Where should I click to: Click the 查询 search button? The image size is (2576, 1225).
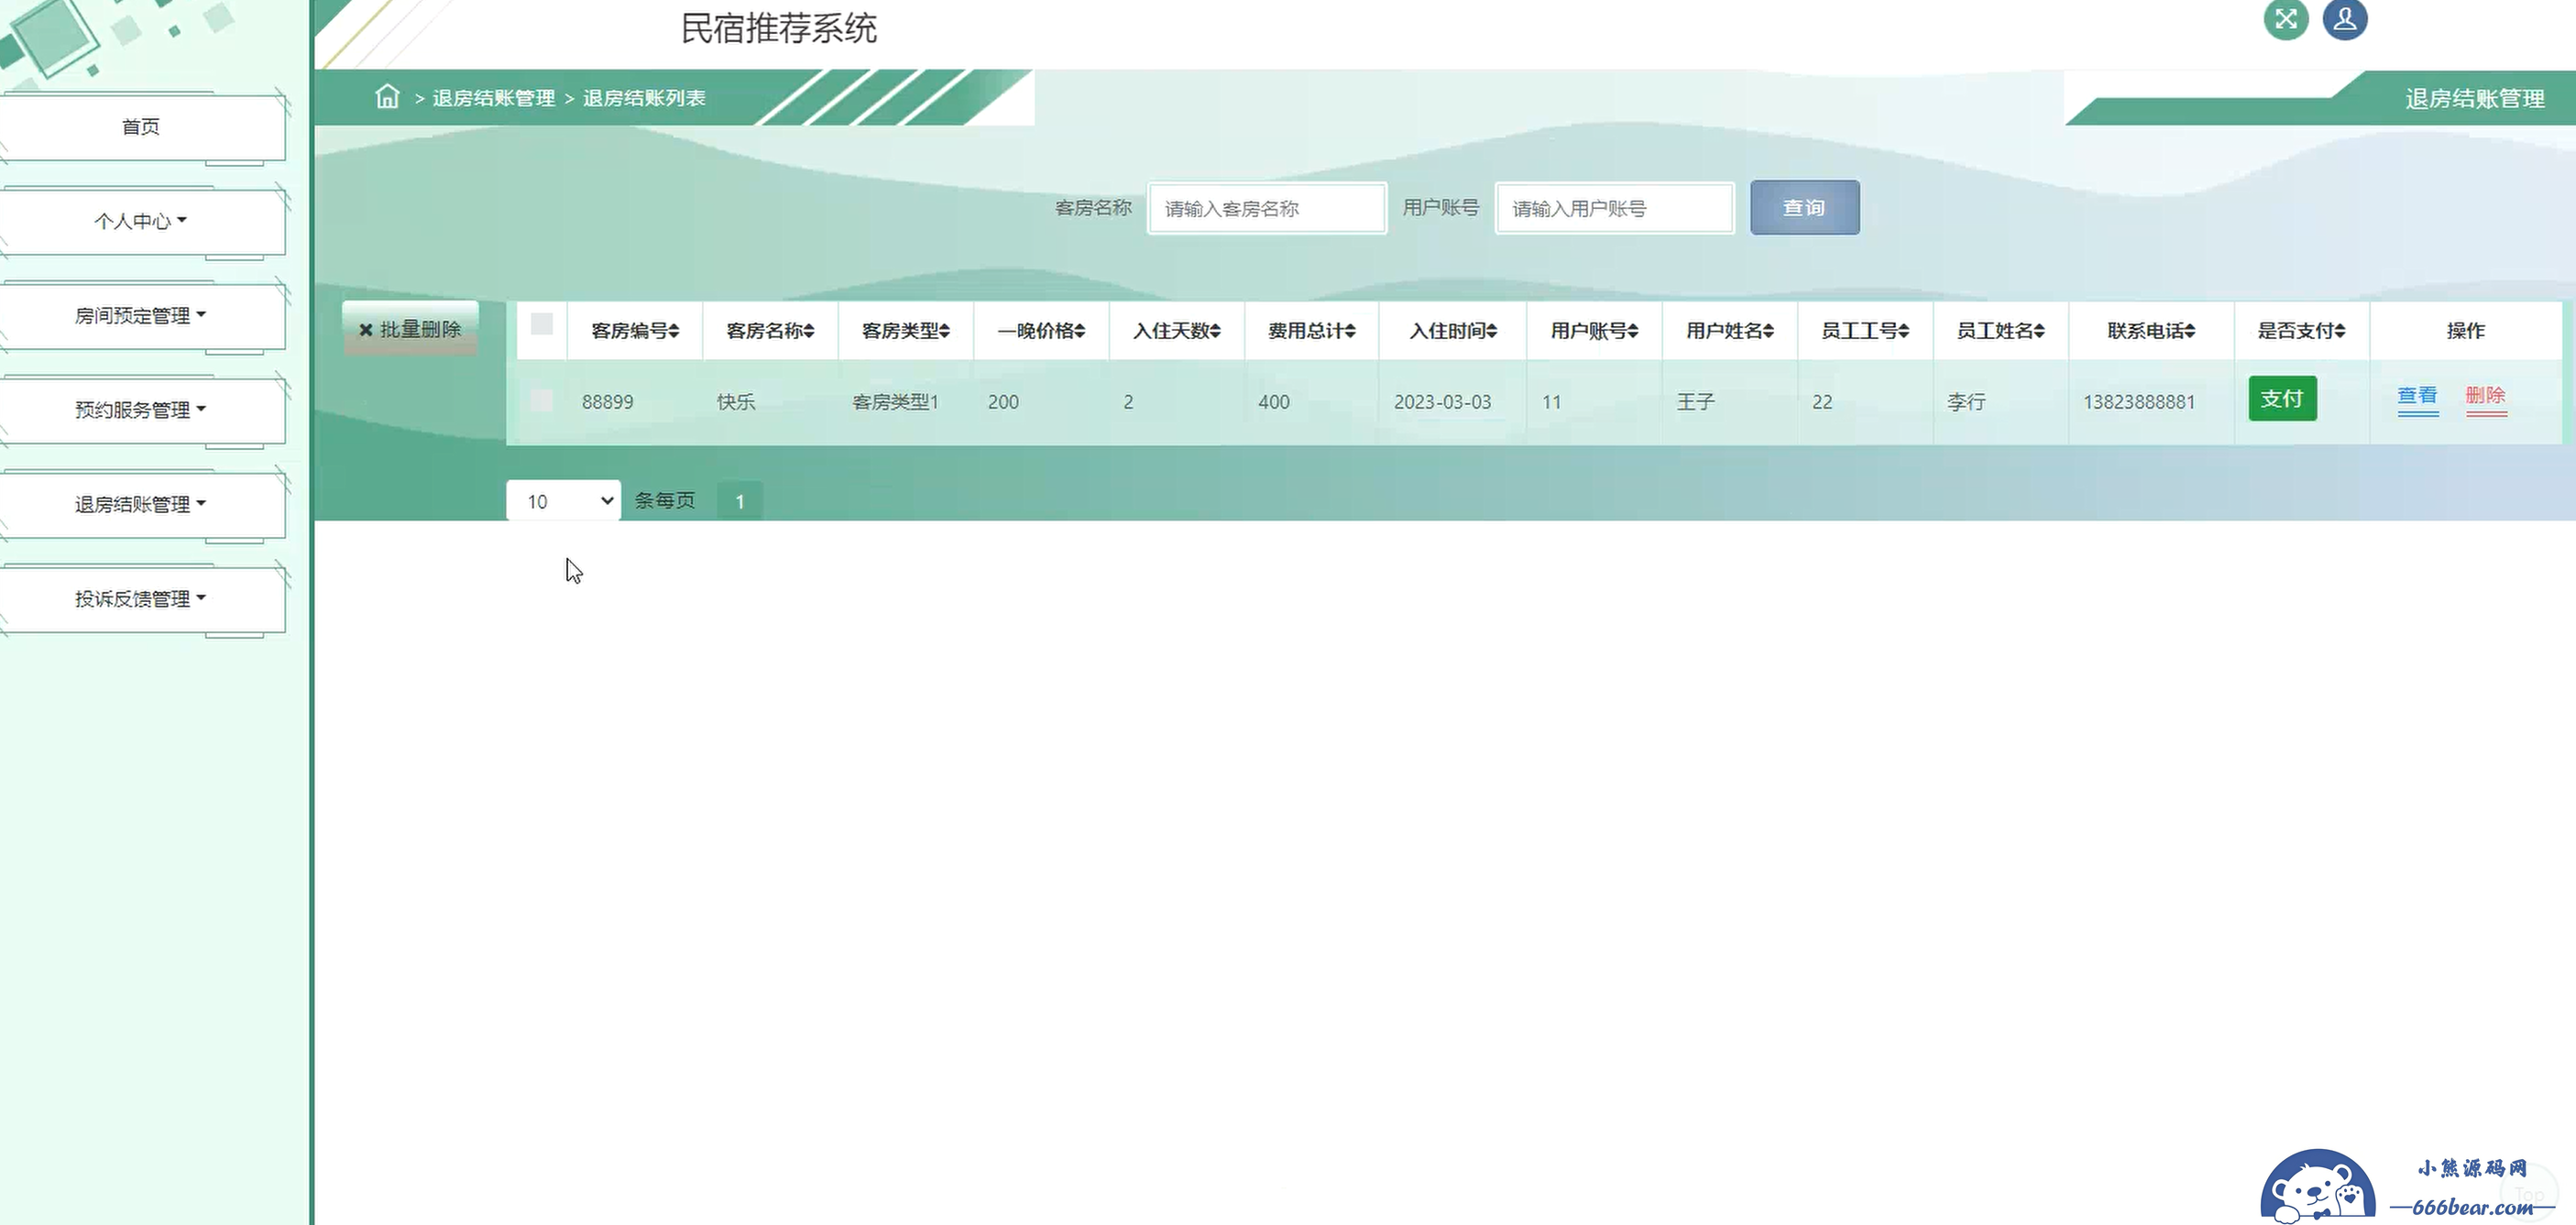click(x=1805, y=208)
